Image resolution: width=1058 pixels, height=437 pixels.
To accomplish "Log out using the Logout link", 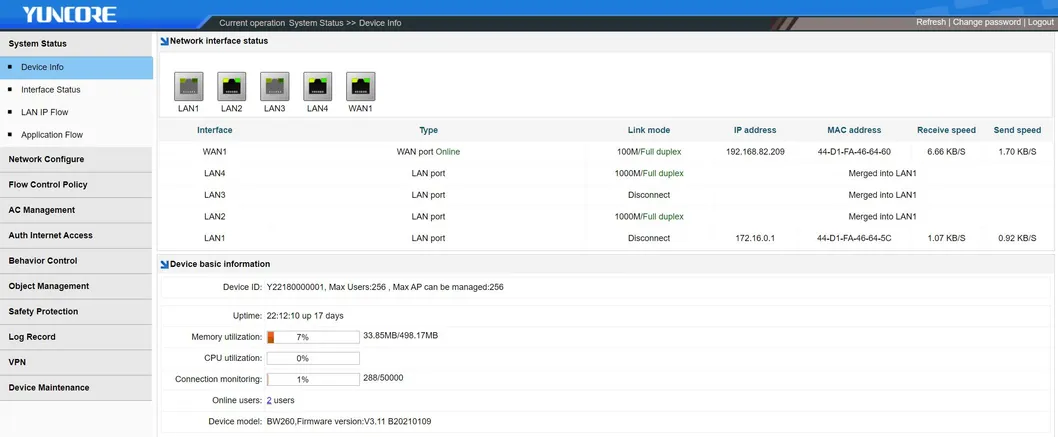I will tap(1040, 22).
